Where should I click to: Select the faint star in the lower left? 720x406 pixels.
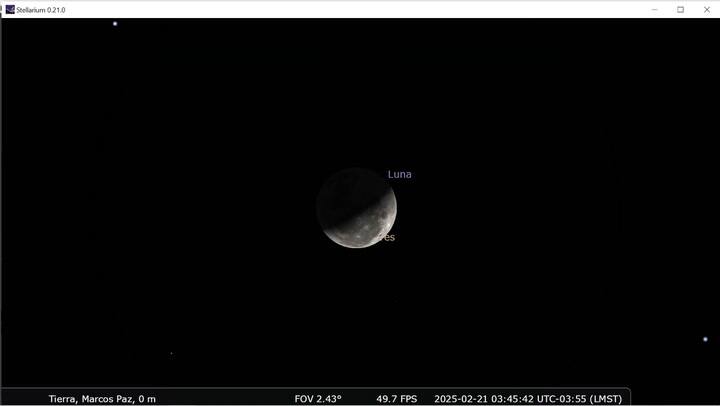[x=171, y=353]
